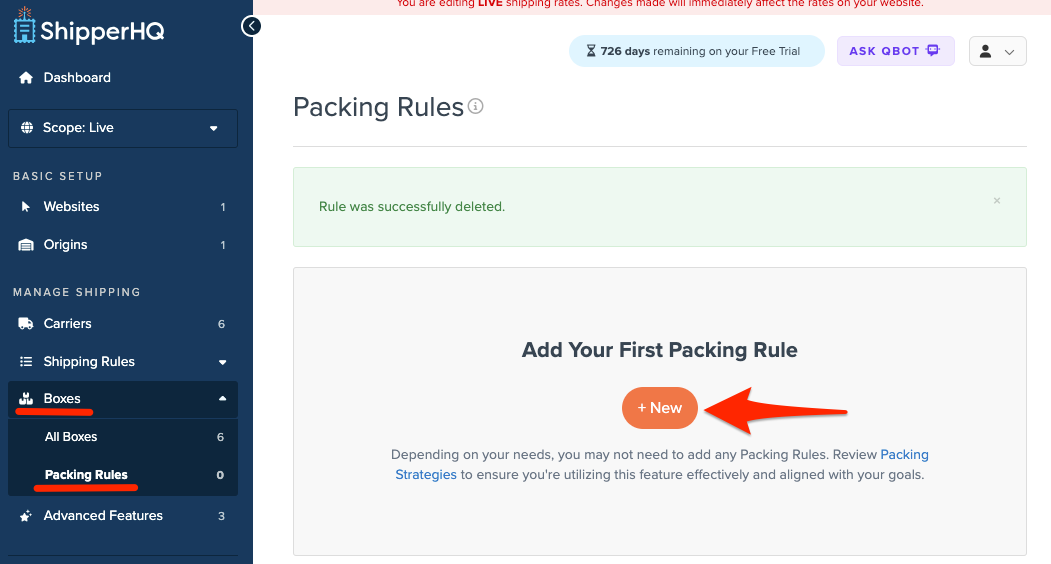This screenshot has height=564, width=1051.
Task: Dismiss the rule deleted success message
Action: (x=996, y=201)
